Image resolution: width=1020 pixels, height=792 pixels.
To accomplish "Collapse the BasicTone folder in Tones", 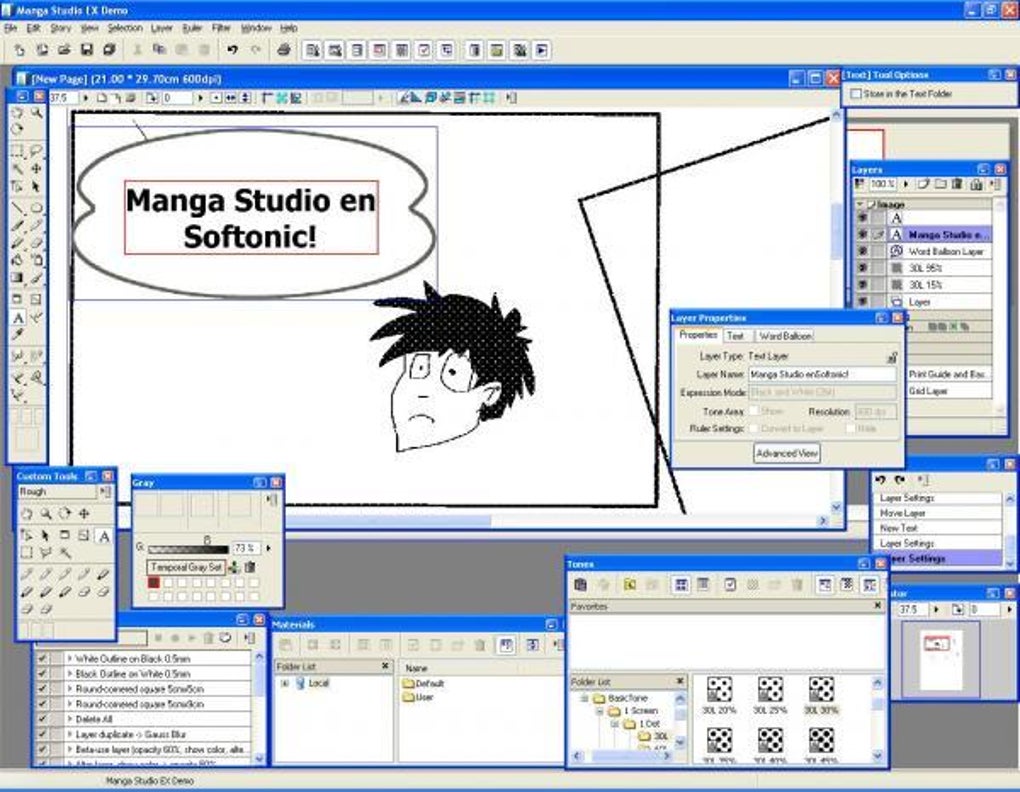I will point(584,698).
